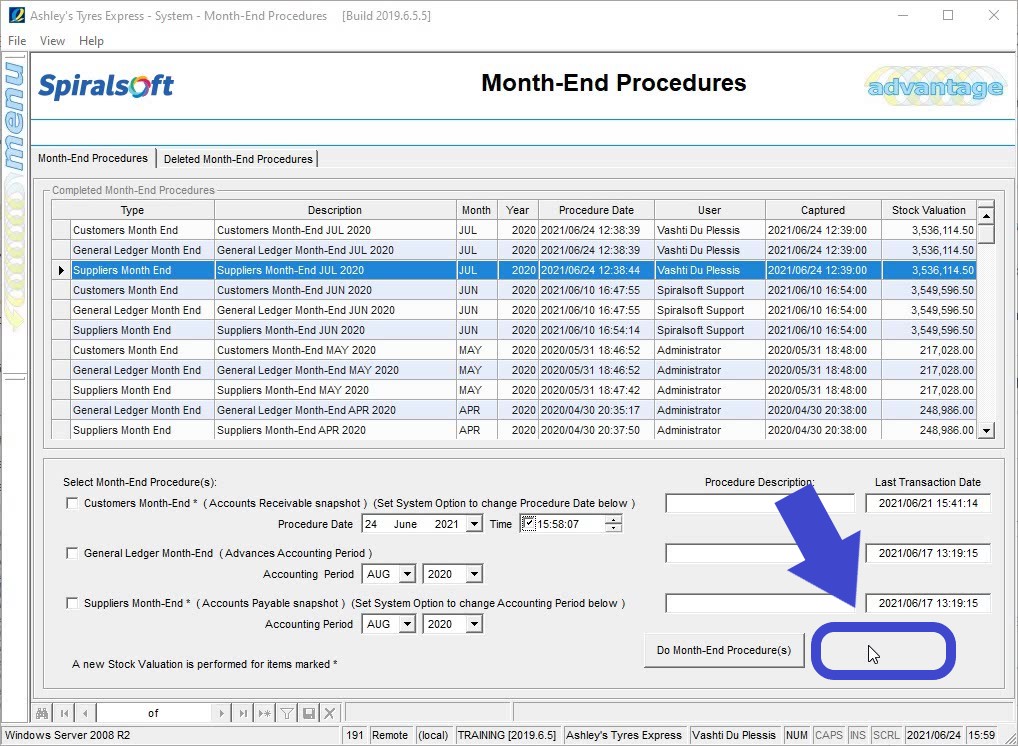Image resolution: width=1018 pixels, height=746 pixels.
Task: Sort by Stock Valuation column header
Action: (928, 210)
